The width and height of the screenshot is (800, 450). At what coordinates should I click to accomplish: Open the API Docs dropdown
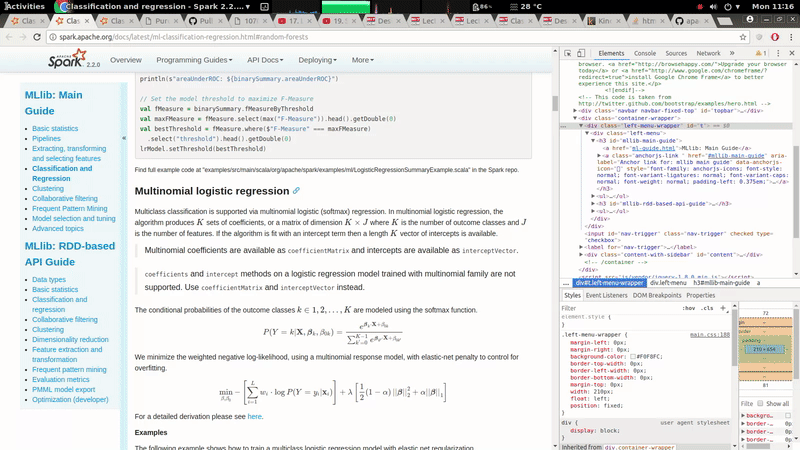pyautogui.click(x=265, y=60)
